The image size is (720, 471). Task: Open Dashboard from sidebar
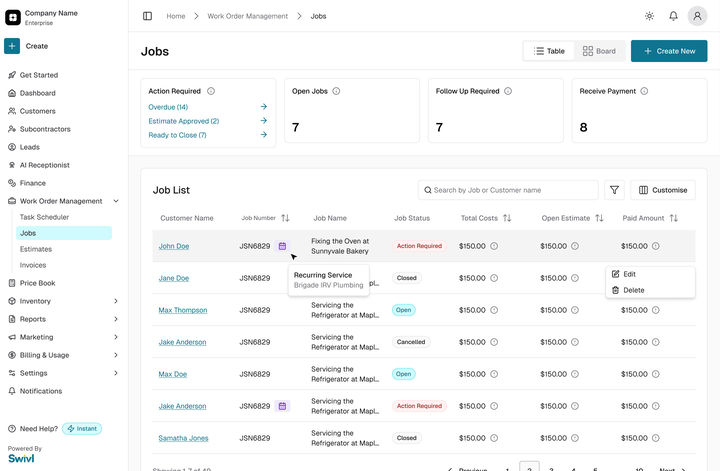click(x=38, y=93)
